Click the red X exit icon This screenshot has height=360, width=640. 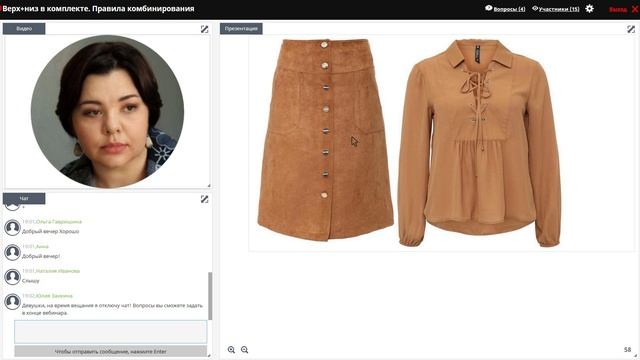[x=635, y=9]
